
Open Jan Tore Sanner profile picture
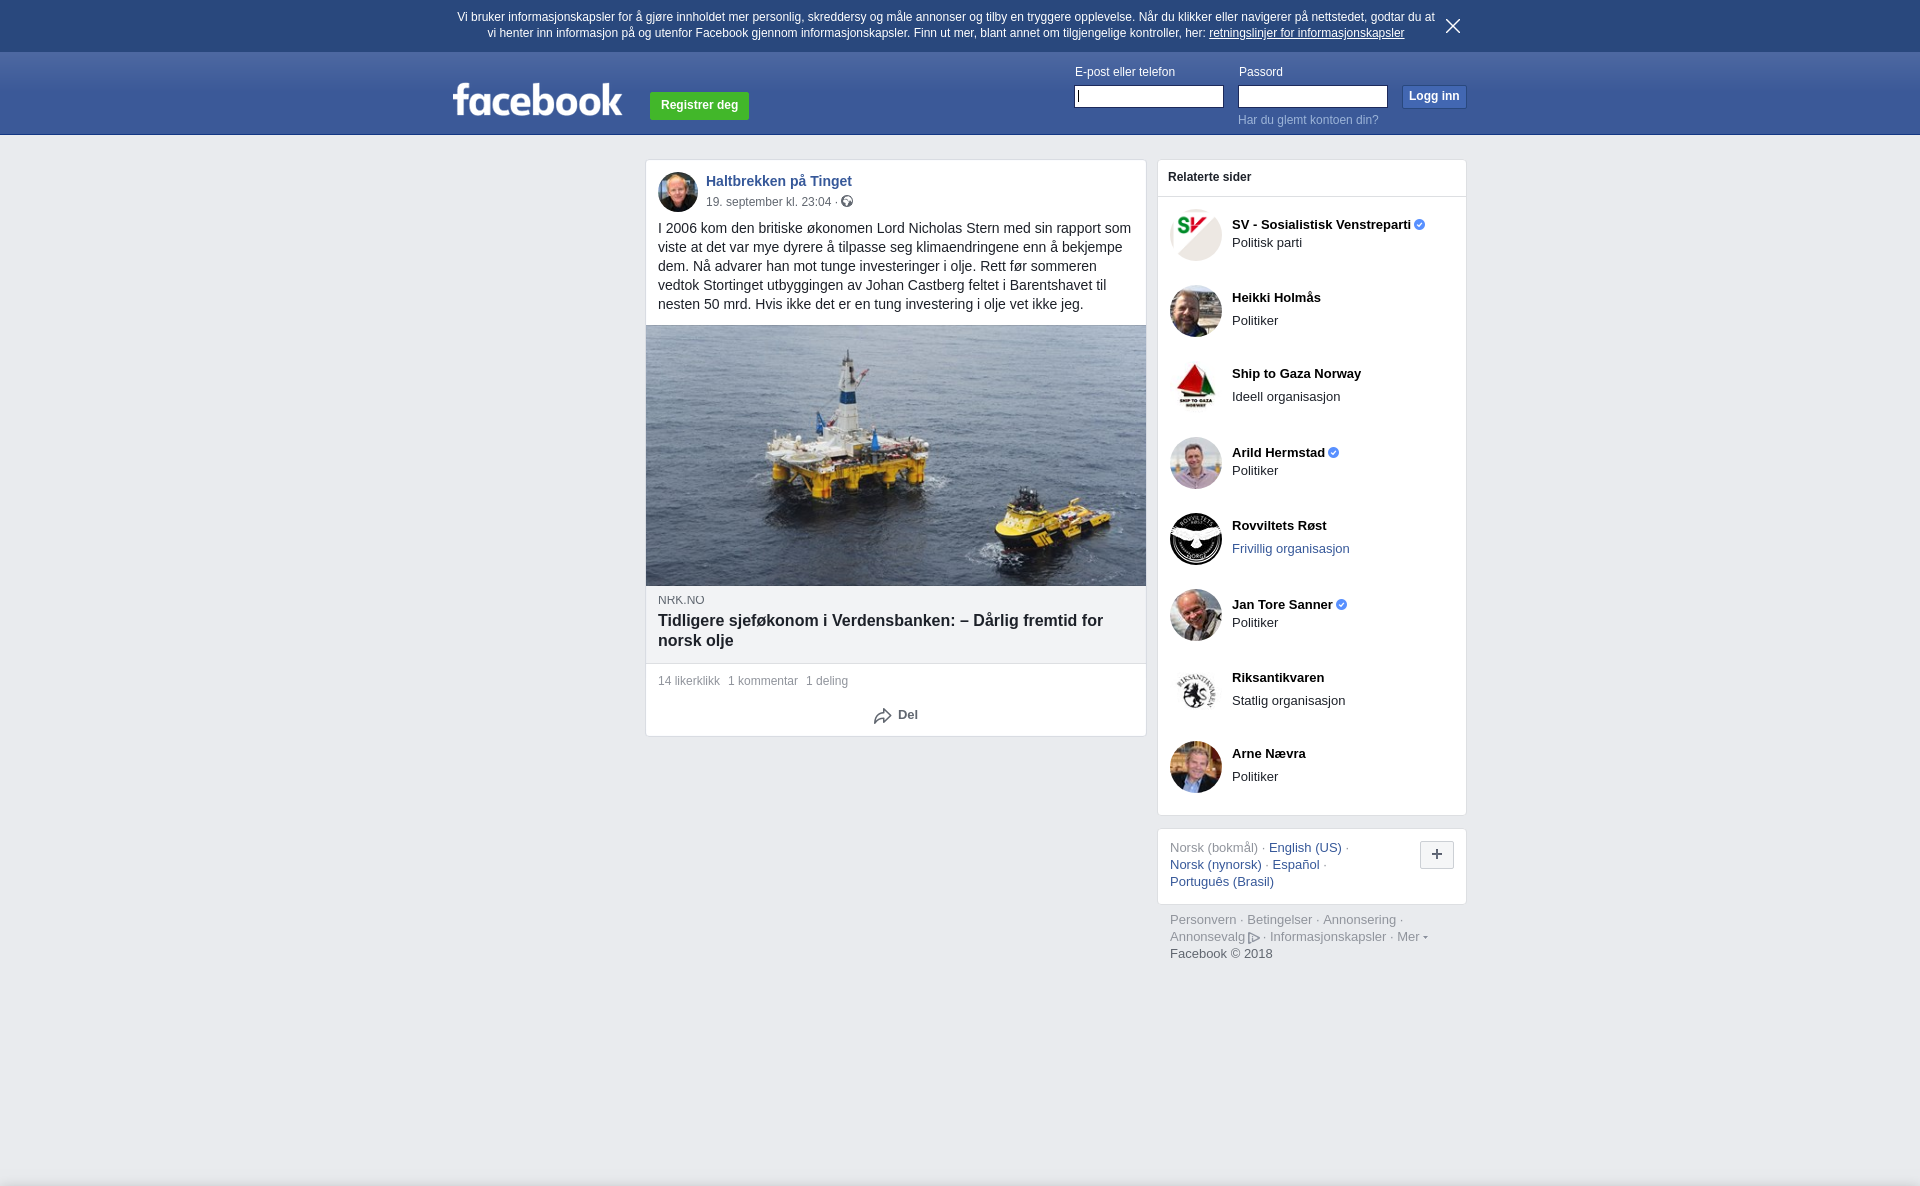click(1196, 615)
